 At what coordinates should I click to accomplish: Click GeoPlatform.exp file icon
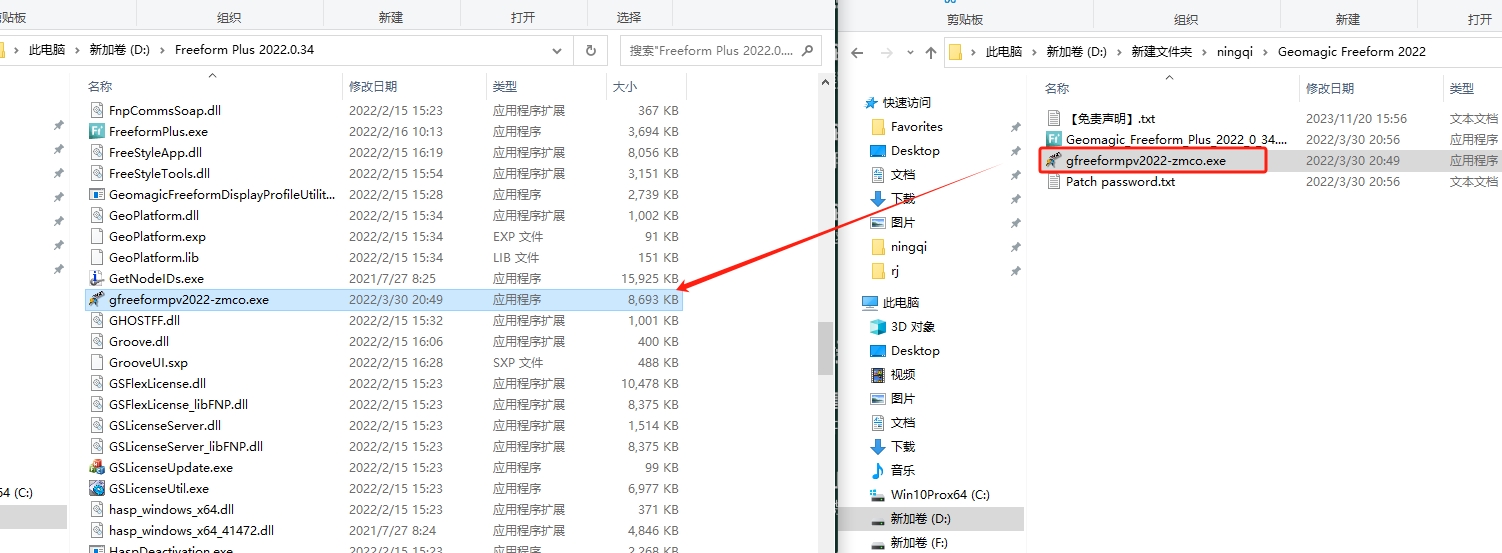coord(97,236)
